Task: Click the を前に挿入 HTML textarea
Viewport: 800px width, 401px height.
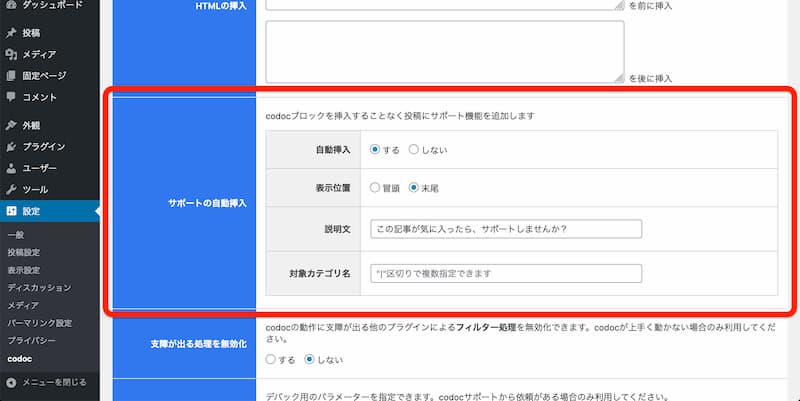Action: tap(445, 5)
